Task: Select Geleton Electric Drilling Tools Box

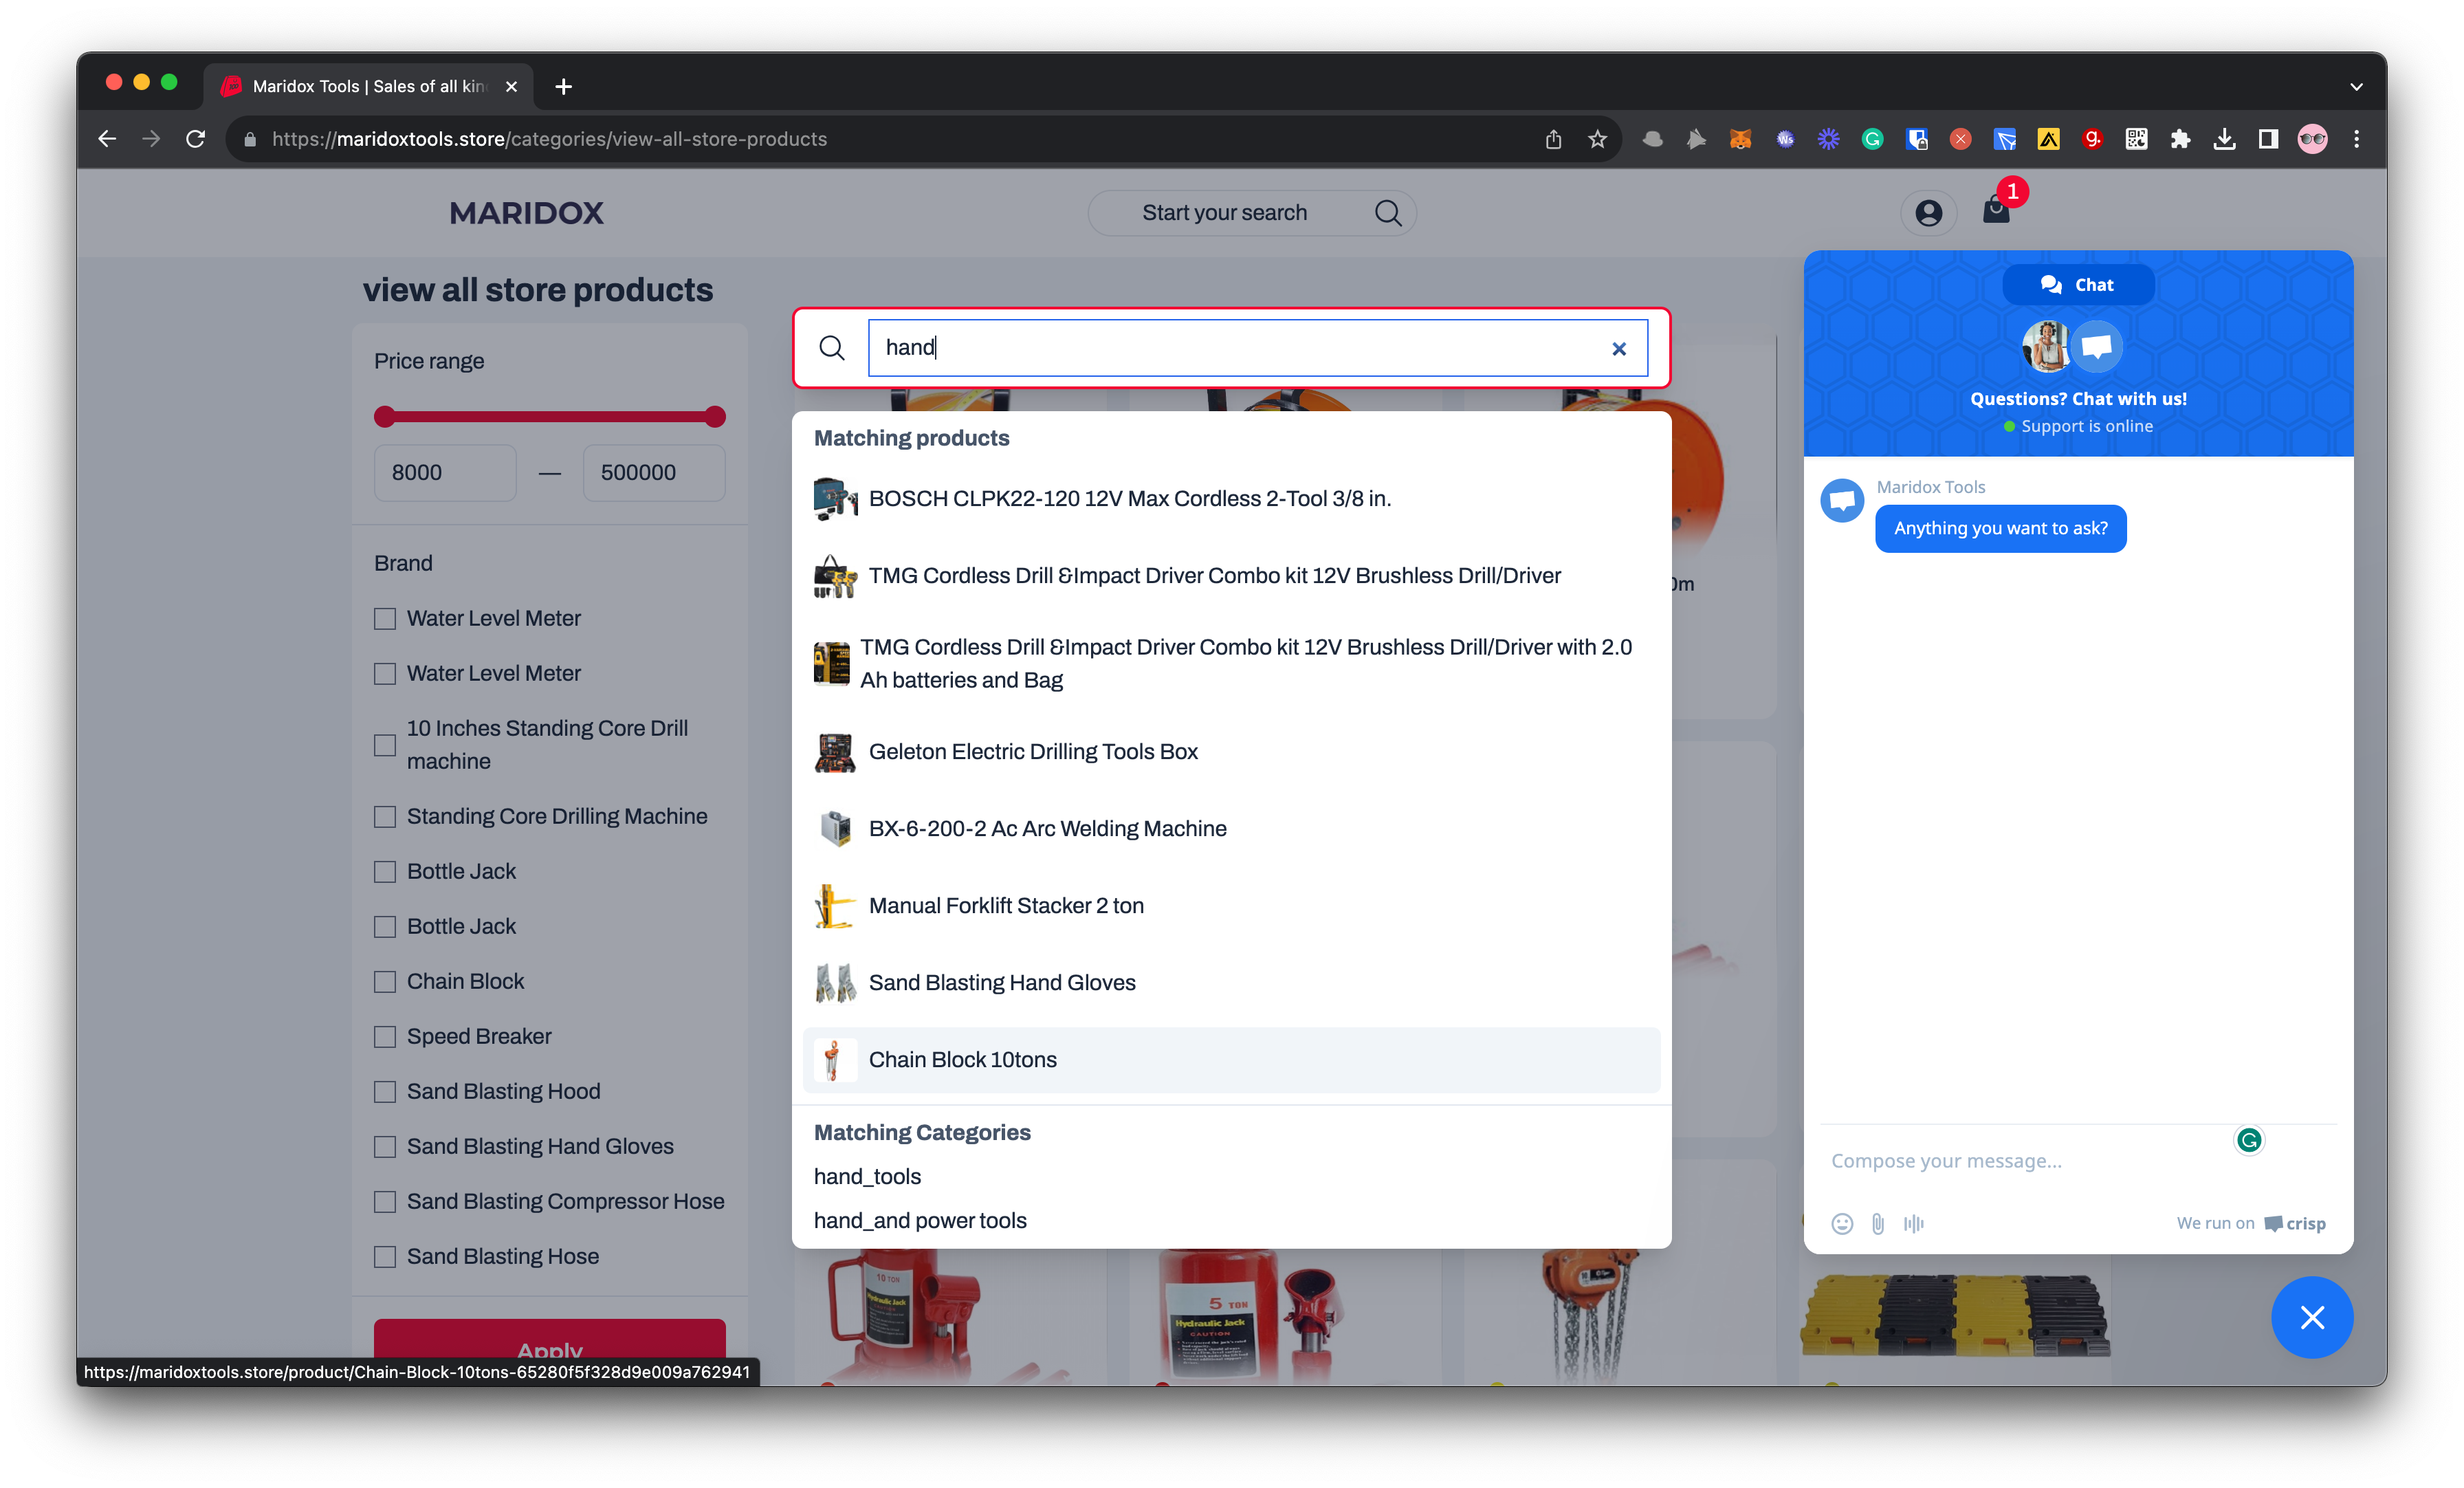Action: tap(1231, 752)
